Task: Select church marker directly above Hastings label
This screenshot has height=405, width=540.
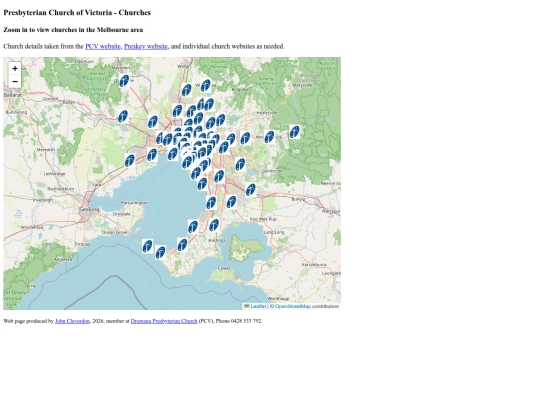Action: (x=214, y=225)
